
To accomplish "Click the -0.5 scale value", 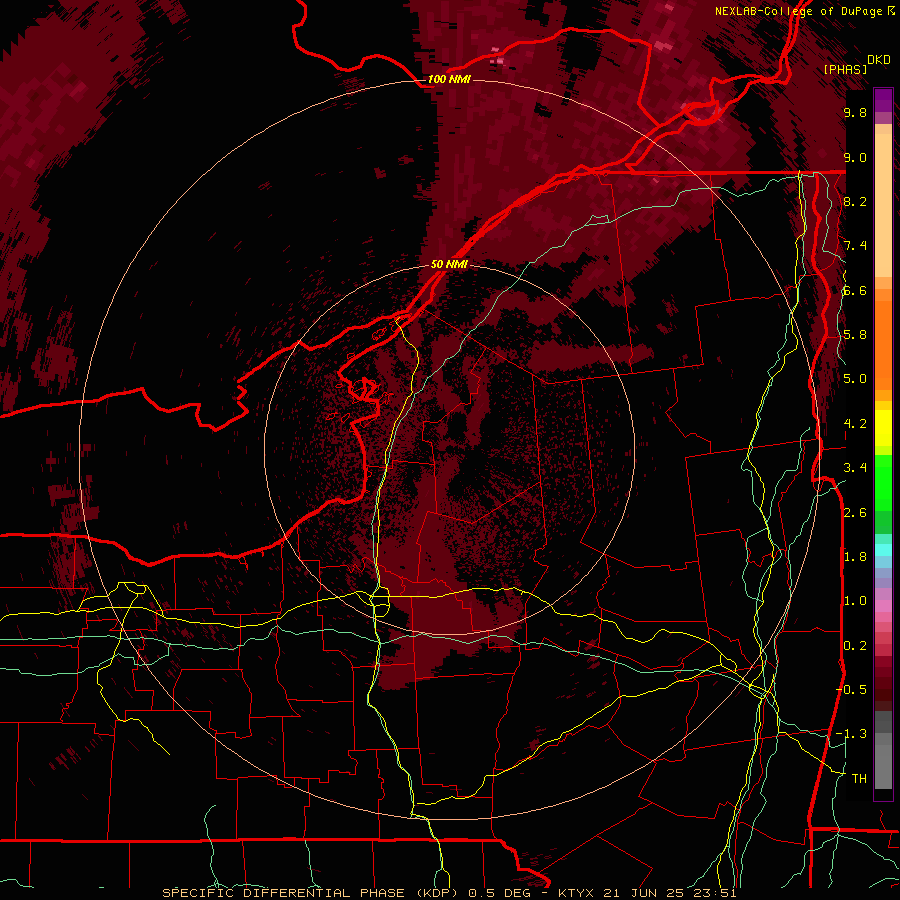I will pos(851,690).
